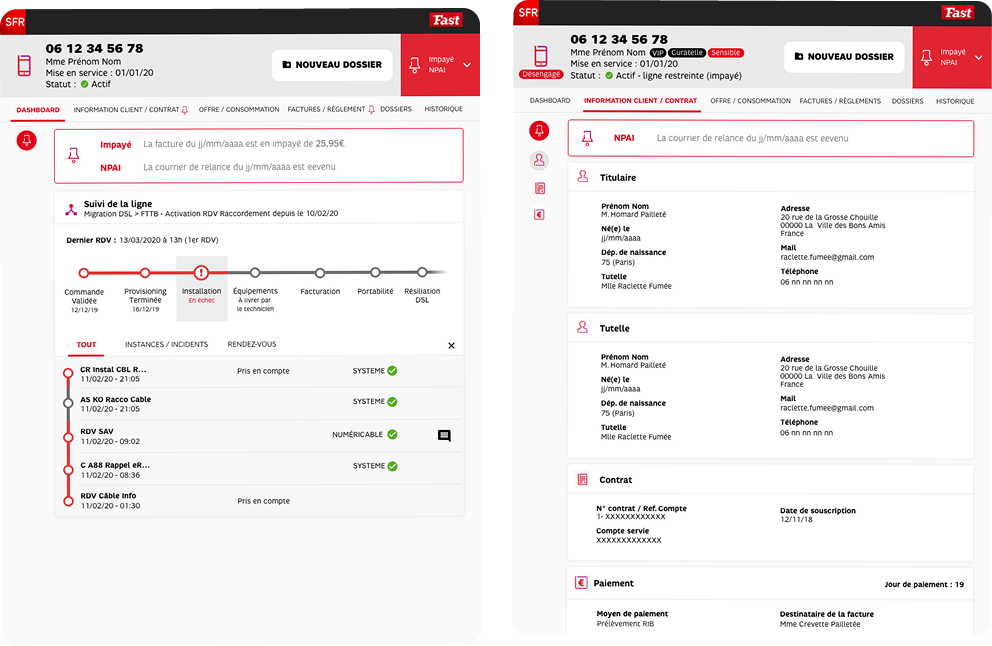Select the CR Instal CBL event entry
Image resolution: width=992 pixels, height=646 pixels.
point(115,370)
